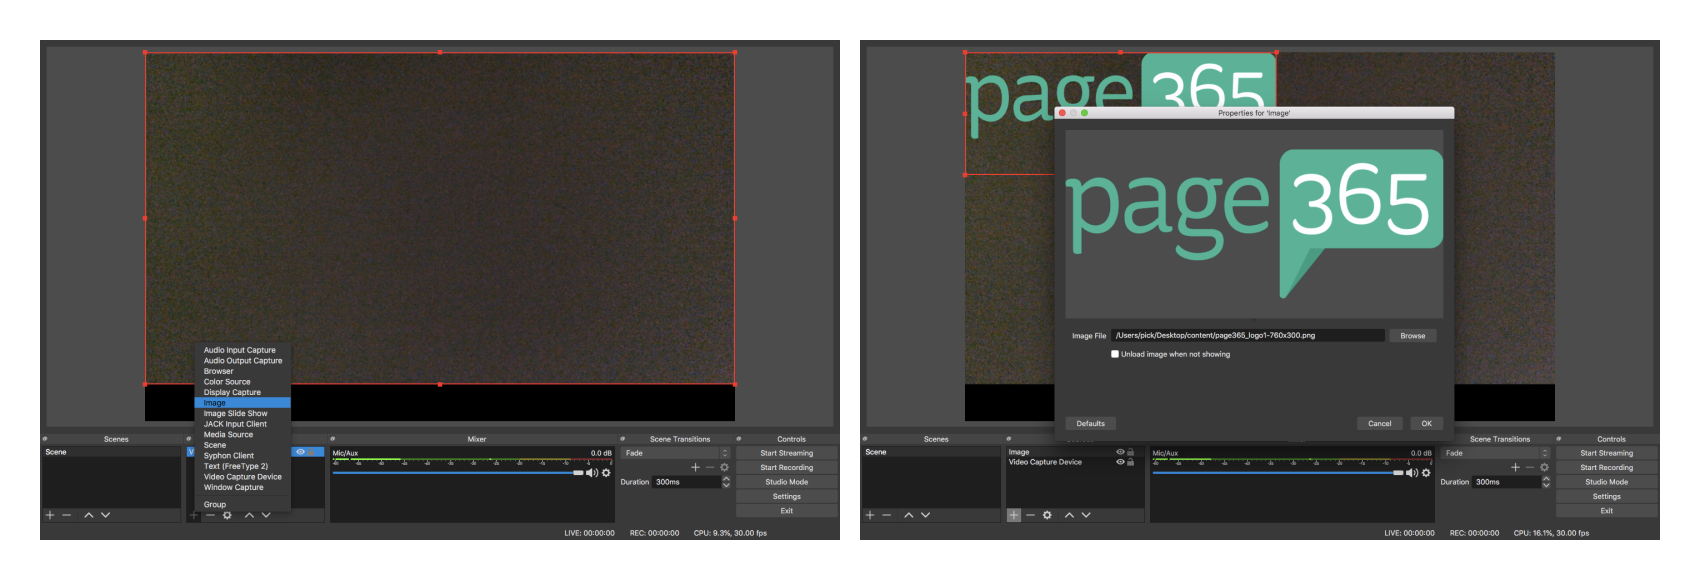This screenshot has width=1700, height=580.
Task: Click Mic/Aux volume slider in left window
Action: click(458, 473)
